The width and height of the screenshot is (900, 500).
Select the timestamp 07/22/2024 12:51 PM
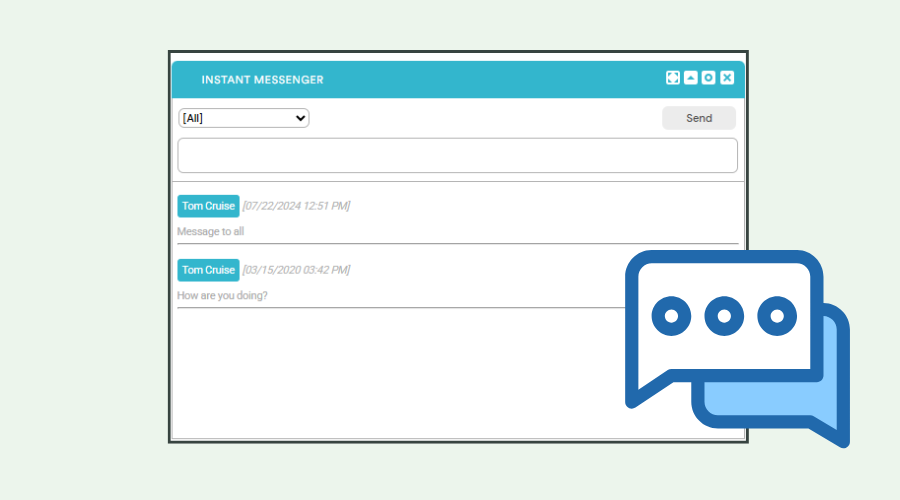[296, 206]
